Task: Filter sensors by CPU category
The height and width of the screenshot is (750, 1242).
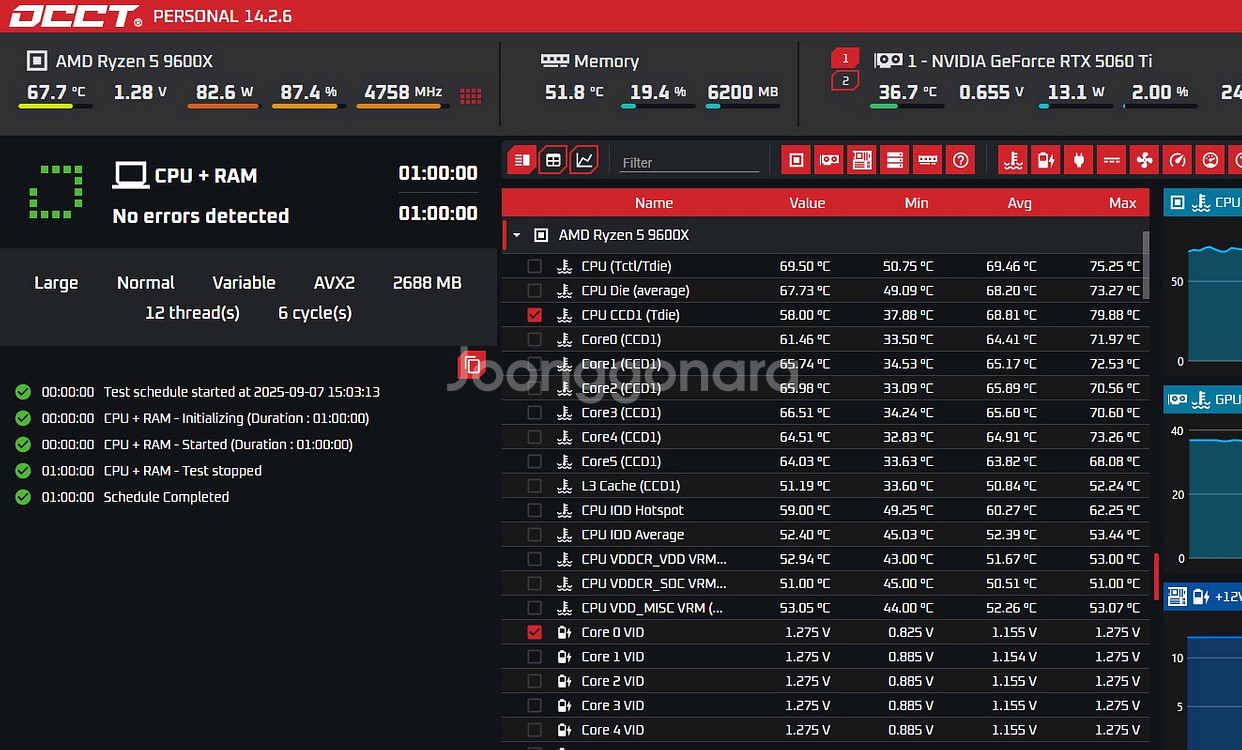Action: pyautogui.click(x=796, y=160)
